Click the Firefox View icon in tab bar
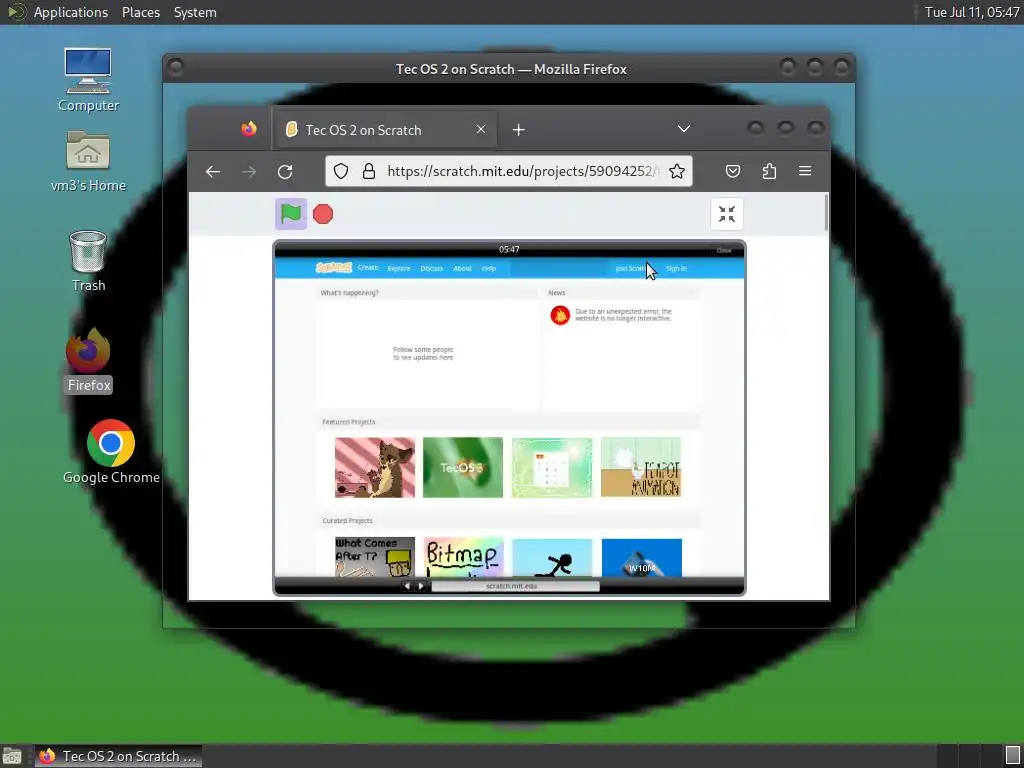The width and height of the screenshot is (1024, 768). tap(249, 129)
